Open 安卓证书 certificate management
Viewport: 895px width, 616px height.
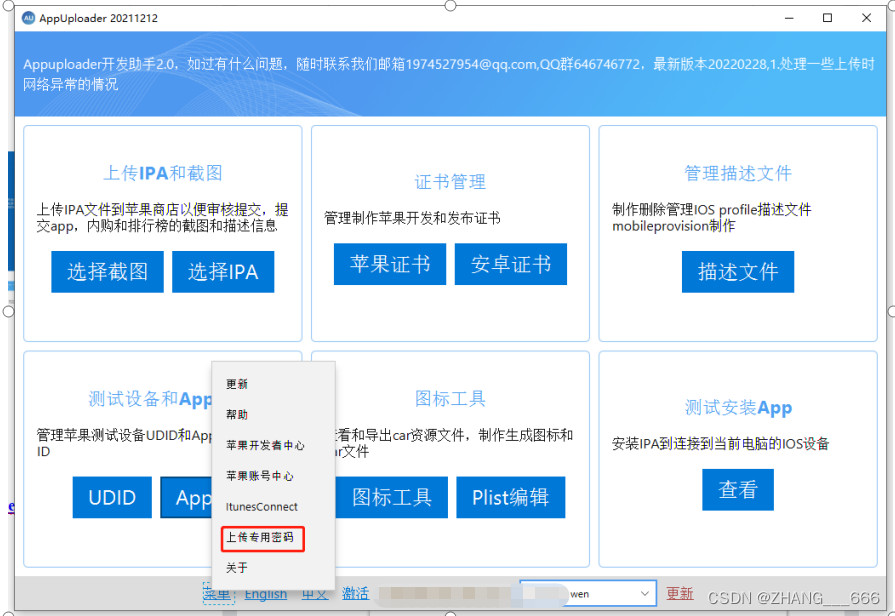pyautogui.click(x=511, y=264)
